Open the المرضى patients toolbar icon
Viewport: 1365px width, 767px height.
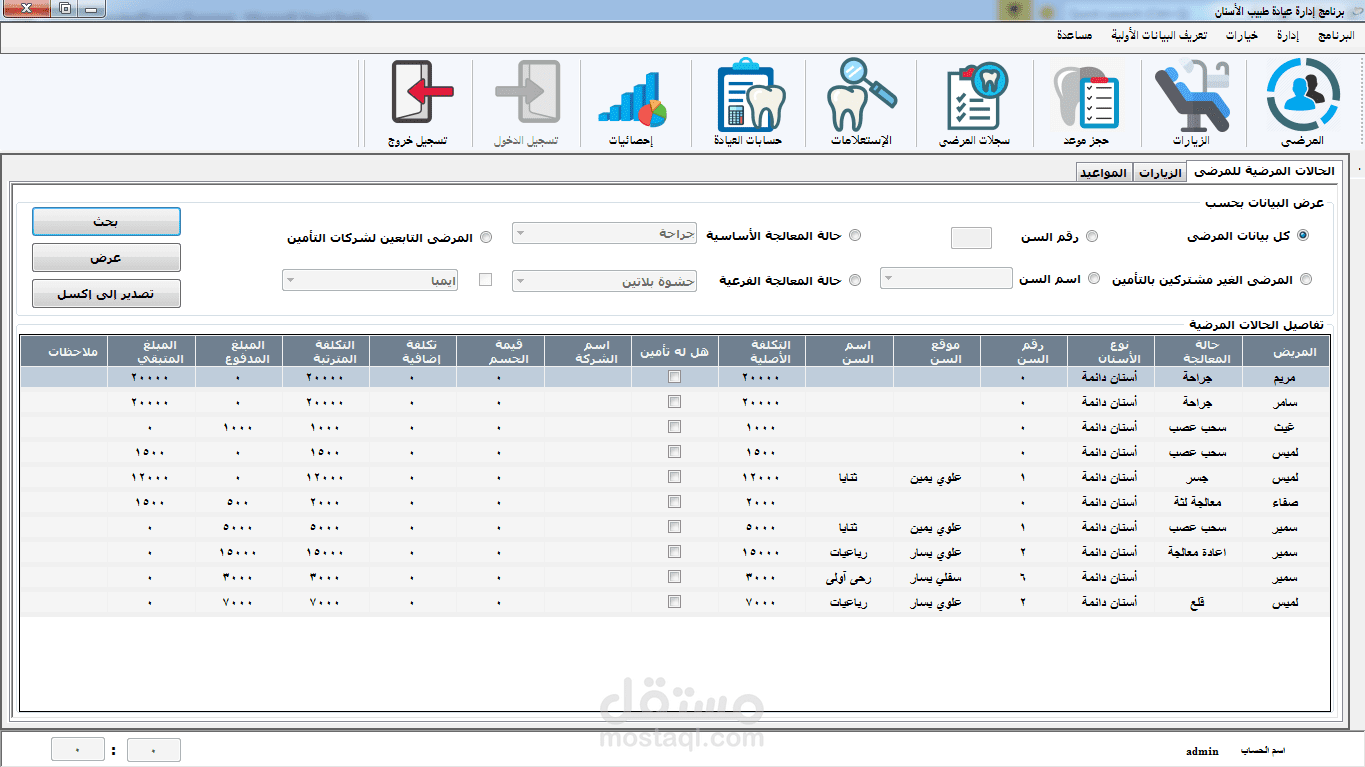[1302, 102]
